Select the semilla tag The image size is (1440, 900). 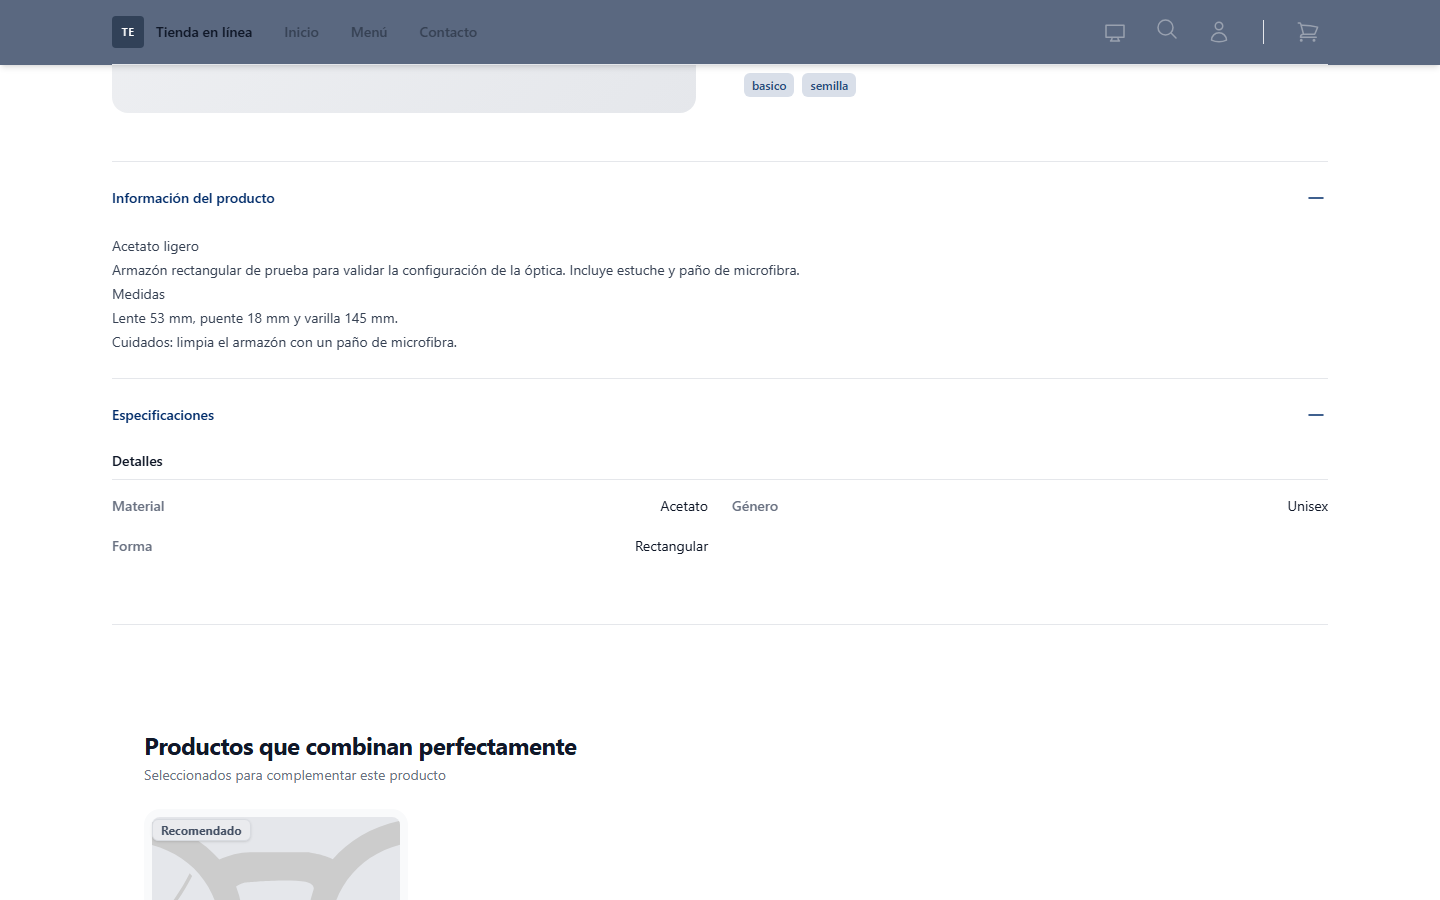(x=829, y=86)
